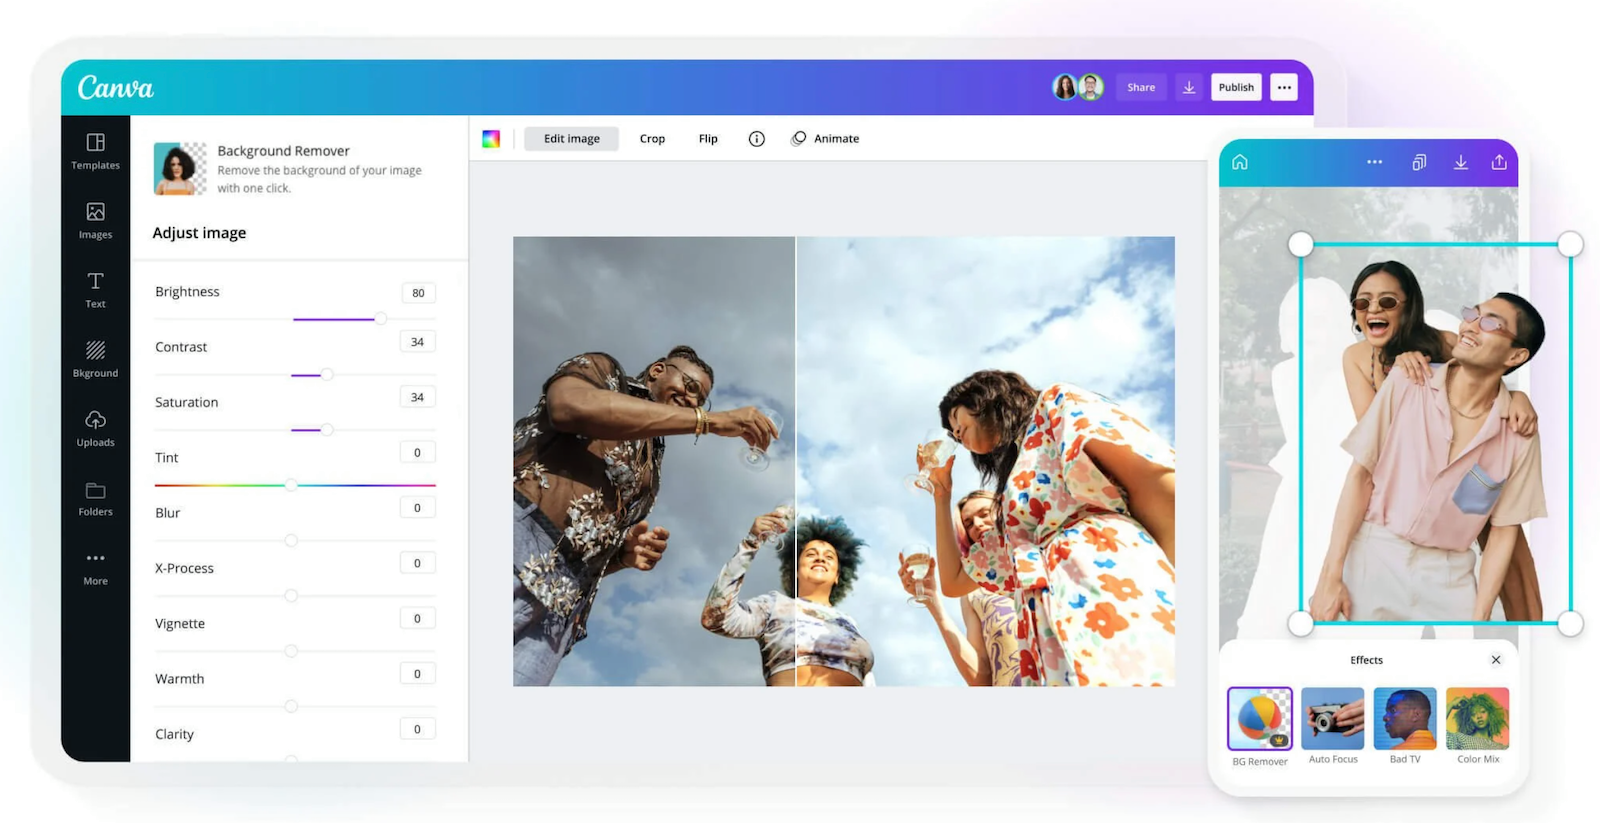Click the download icon beside Share
This screenshot has width=1600, height=823.
pos(1189,87)
